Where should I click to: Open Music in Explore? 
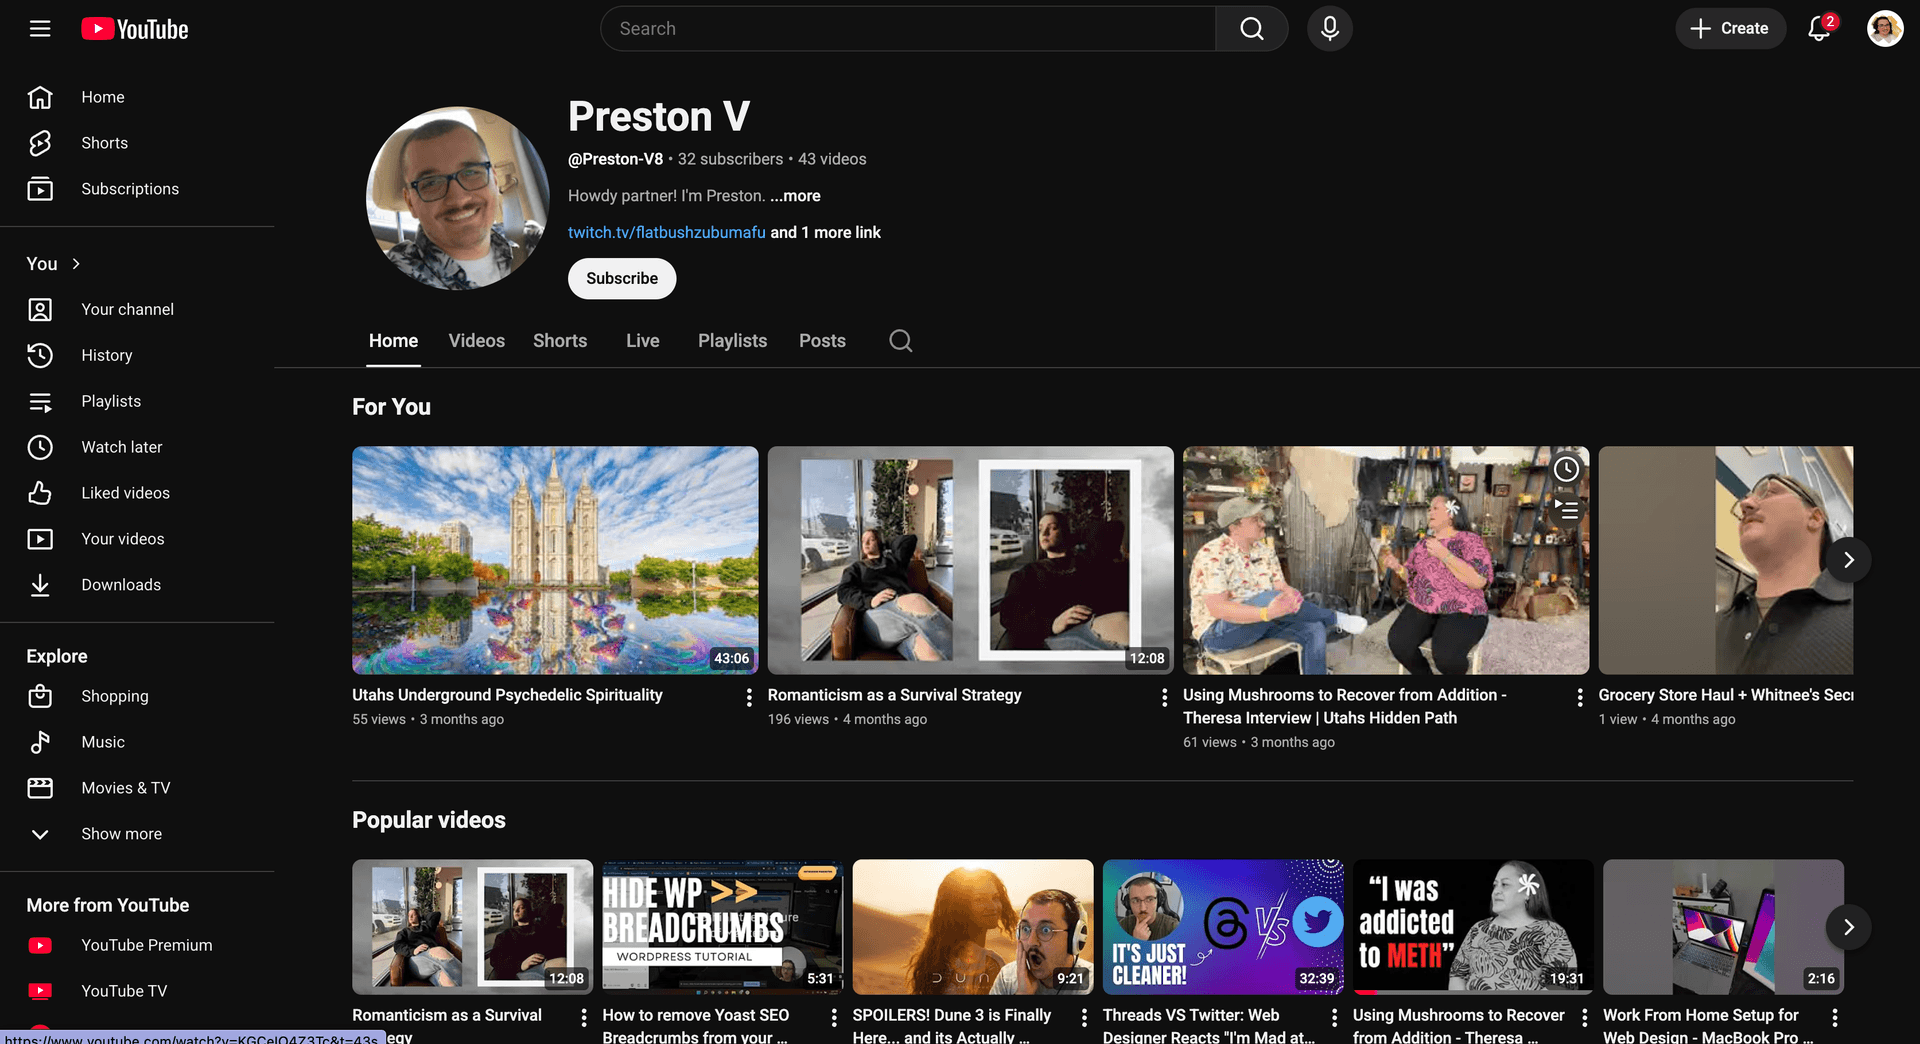click(137, 742)
